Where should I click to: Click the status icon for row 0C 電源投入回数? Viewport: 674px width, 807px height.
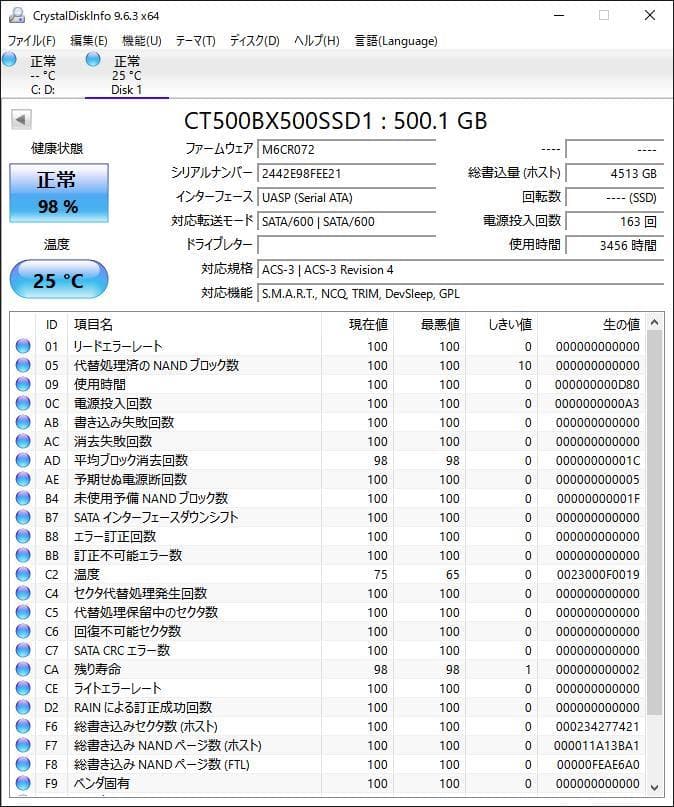23,403
